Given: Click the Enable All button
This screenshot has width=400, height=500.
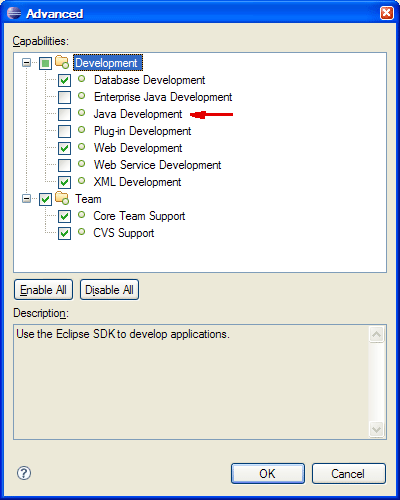Looking at the screenshot, I should coord(43,290).
